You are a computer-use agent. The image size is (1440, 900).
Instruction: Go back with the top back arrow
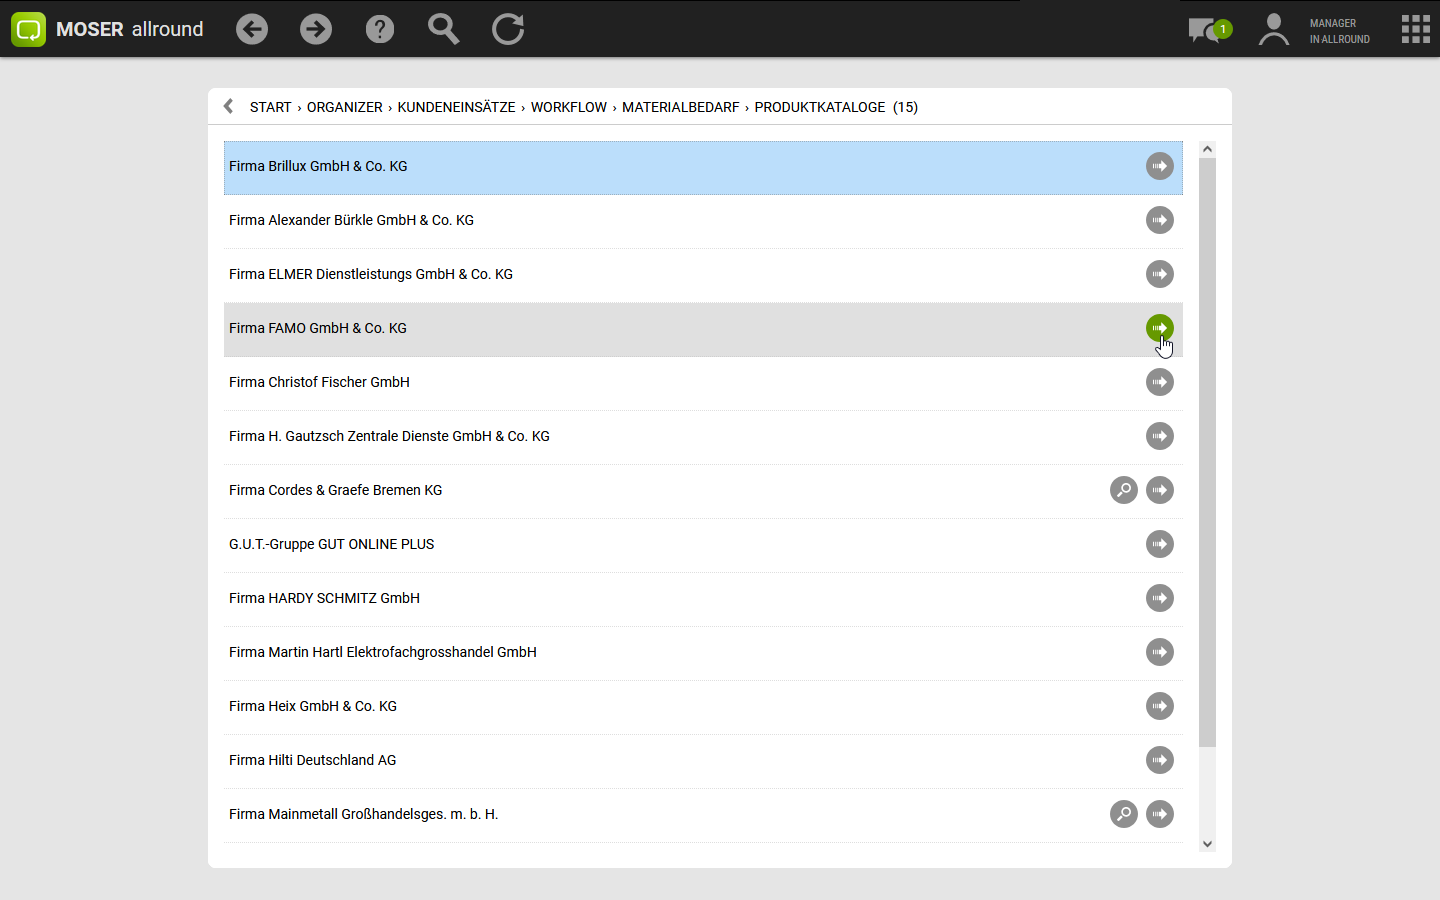pos(252,29)
